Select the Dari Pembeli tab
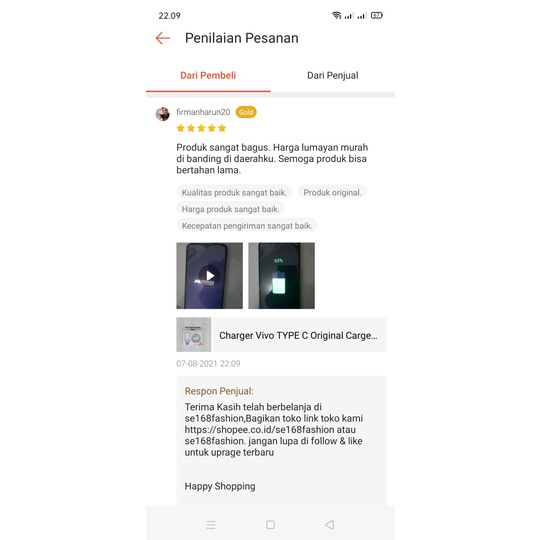Viewport: 540px width, 540px height. [208, 75]
